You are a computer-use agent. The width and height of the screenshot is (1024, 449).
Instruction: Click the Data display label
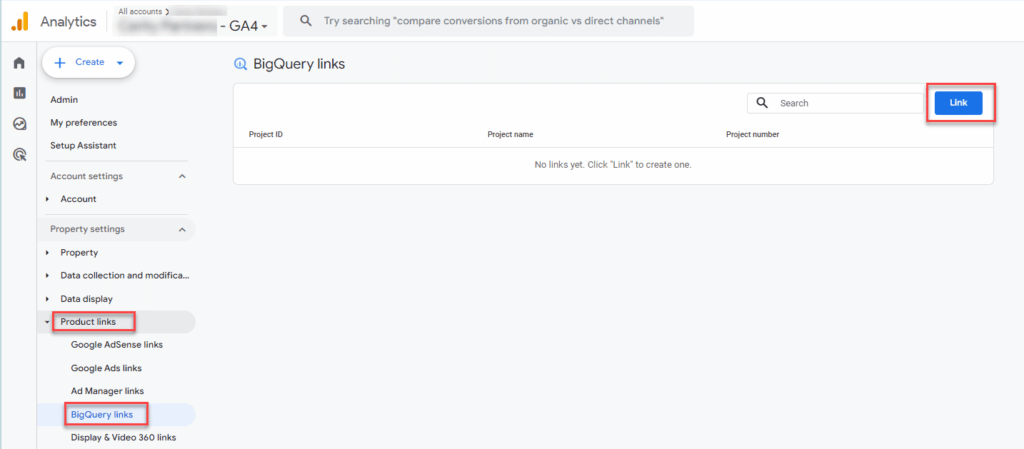click(86, 299)
